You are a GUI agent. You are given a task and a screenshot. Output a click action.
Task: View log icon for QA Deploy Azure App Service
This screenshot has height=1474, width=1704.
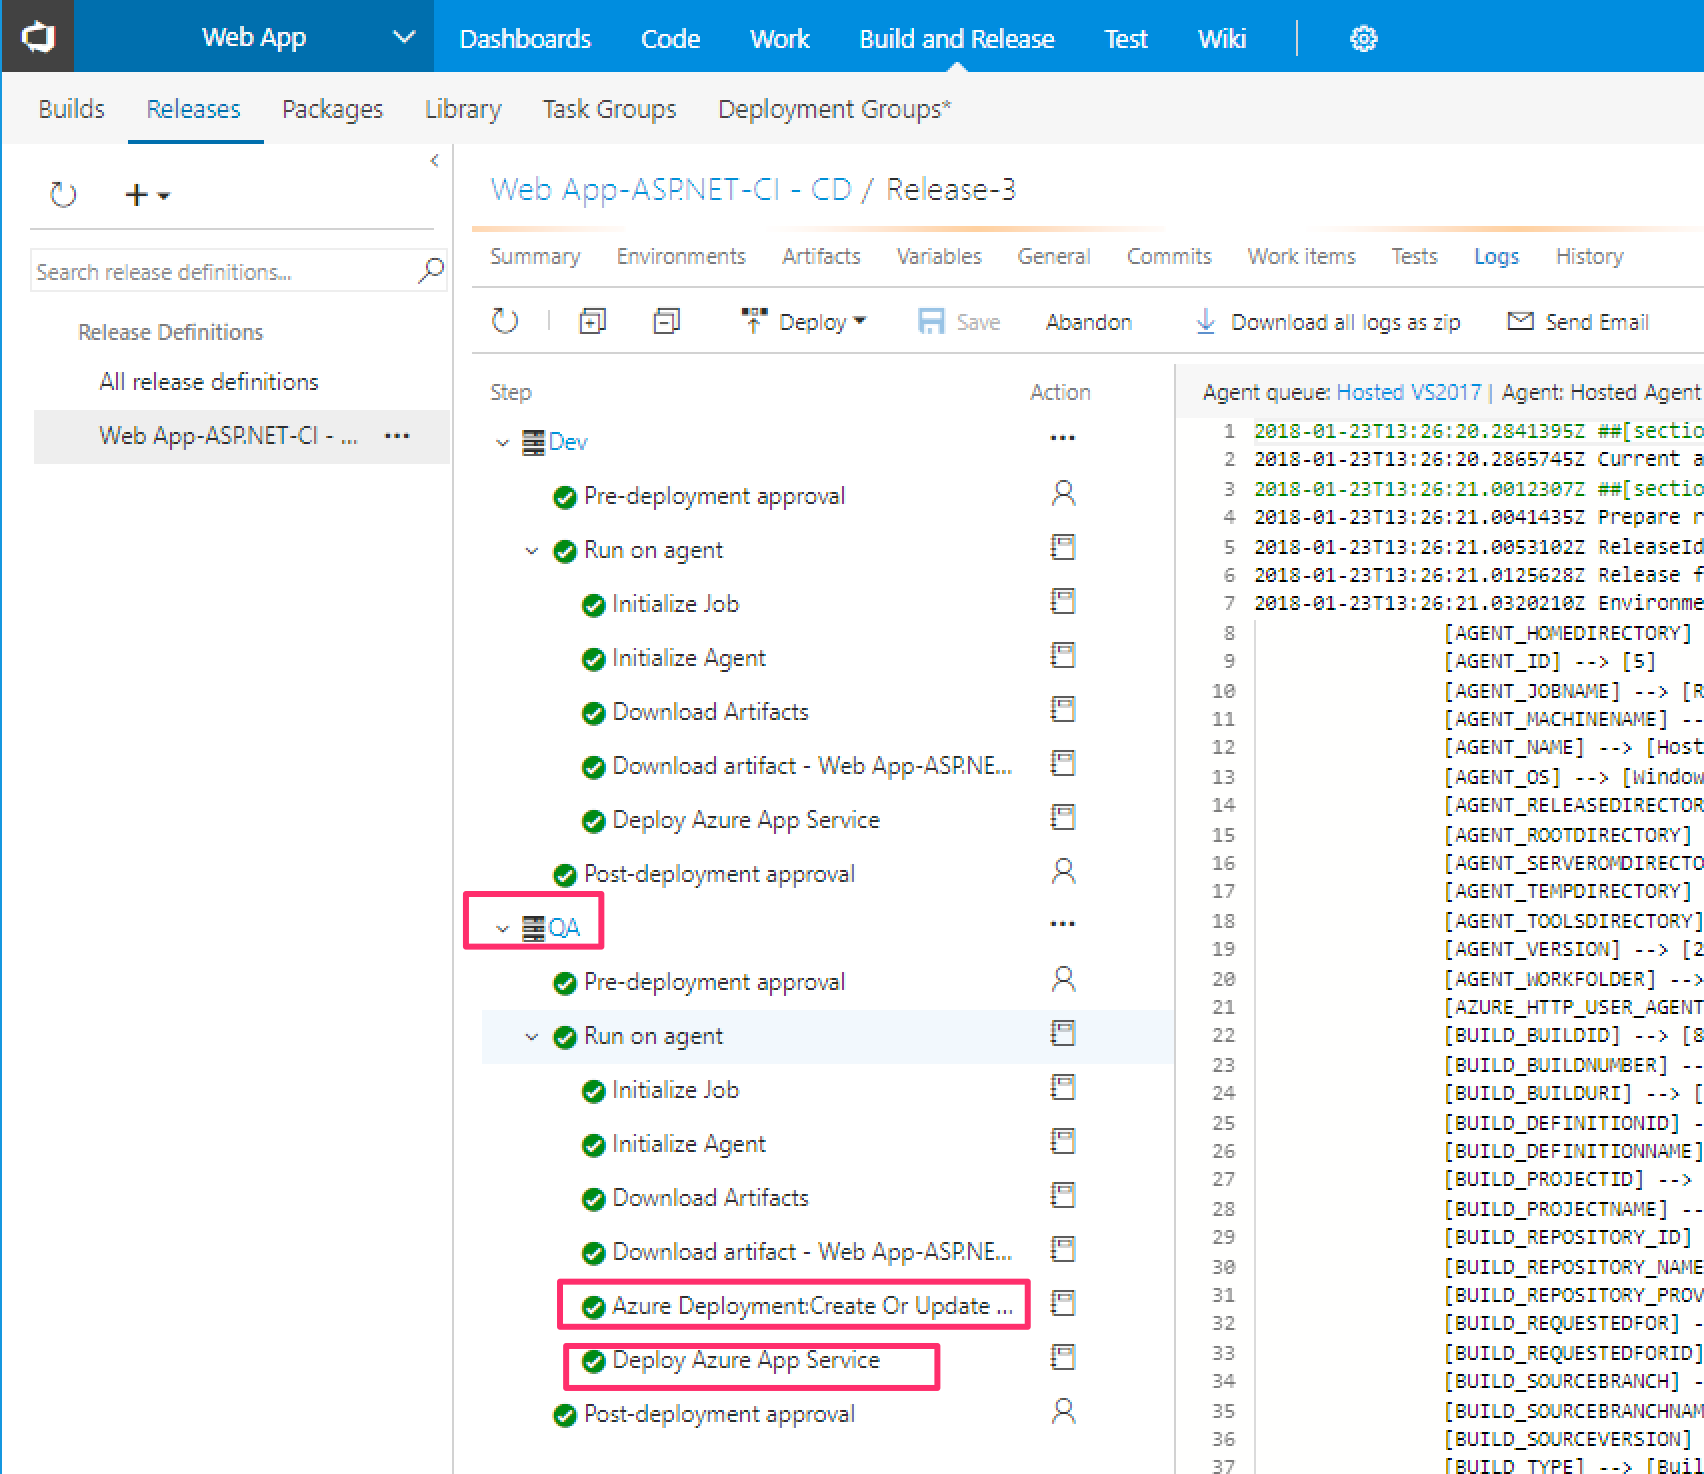(1063, 1357)
